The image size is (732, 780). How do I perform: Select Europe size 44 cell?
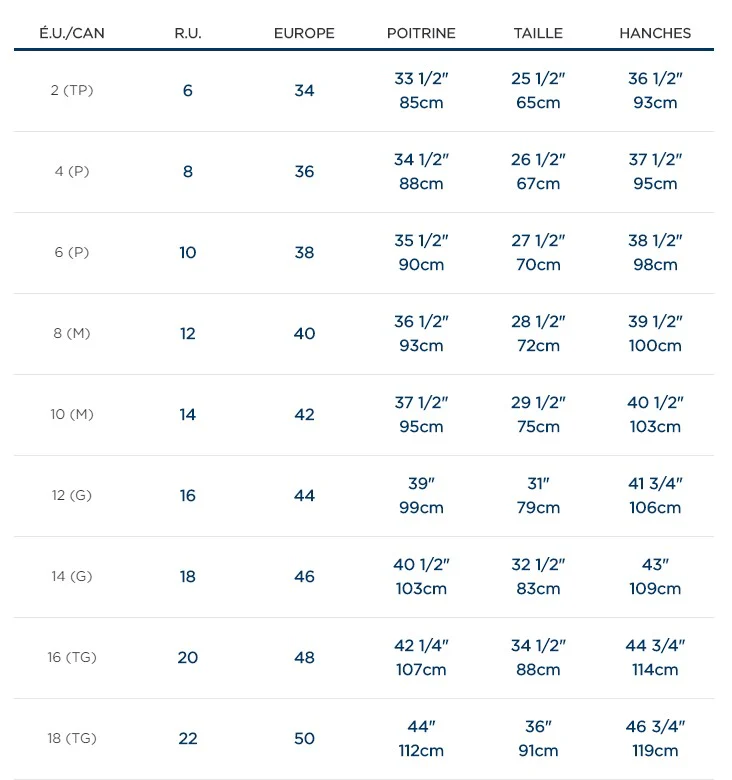pos(304,495)
